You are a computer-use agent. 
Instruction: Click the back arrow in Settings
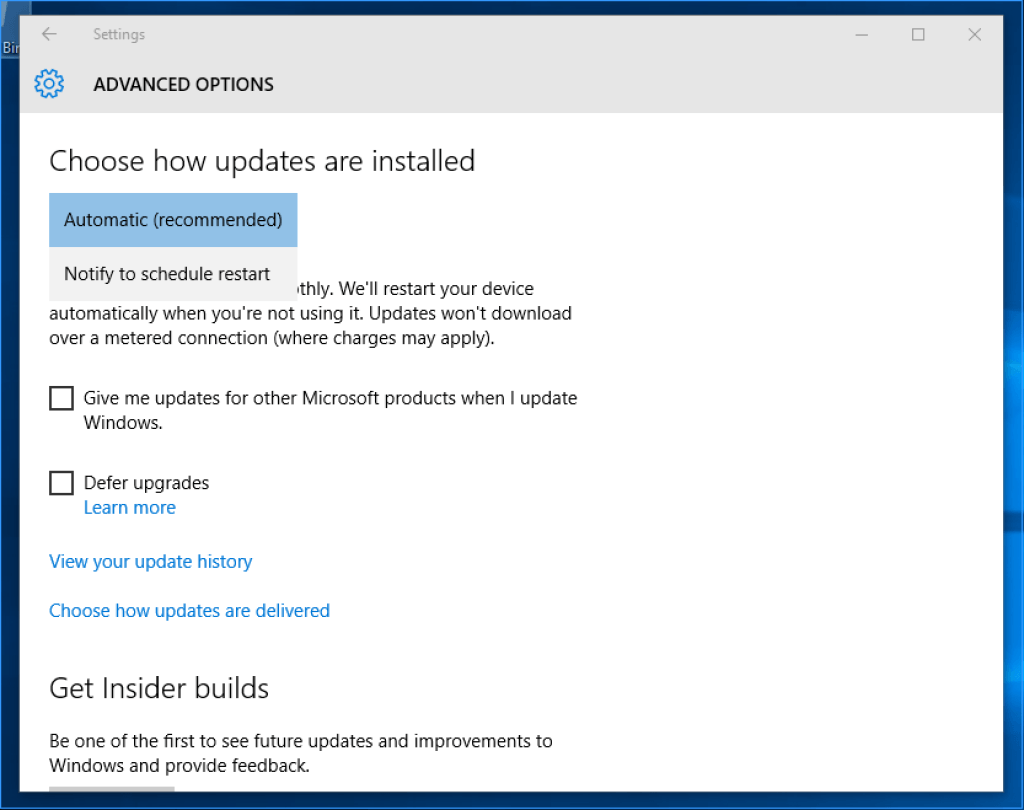point(49,34)
